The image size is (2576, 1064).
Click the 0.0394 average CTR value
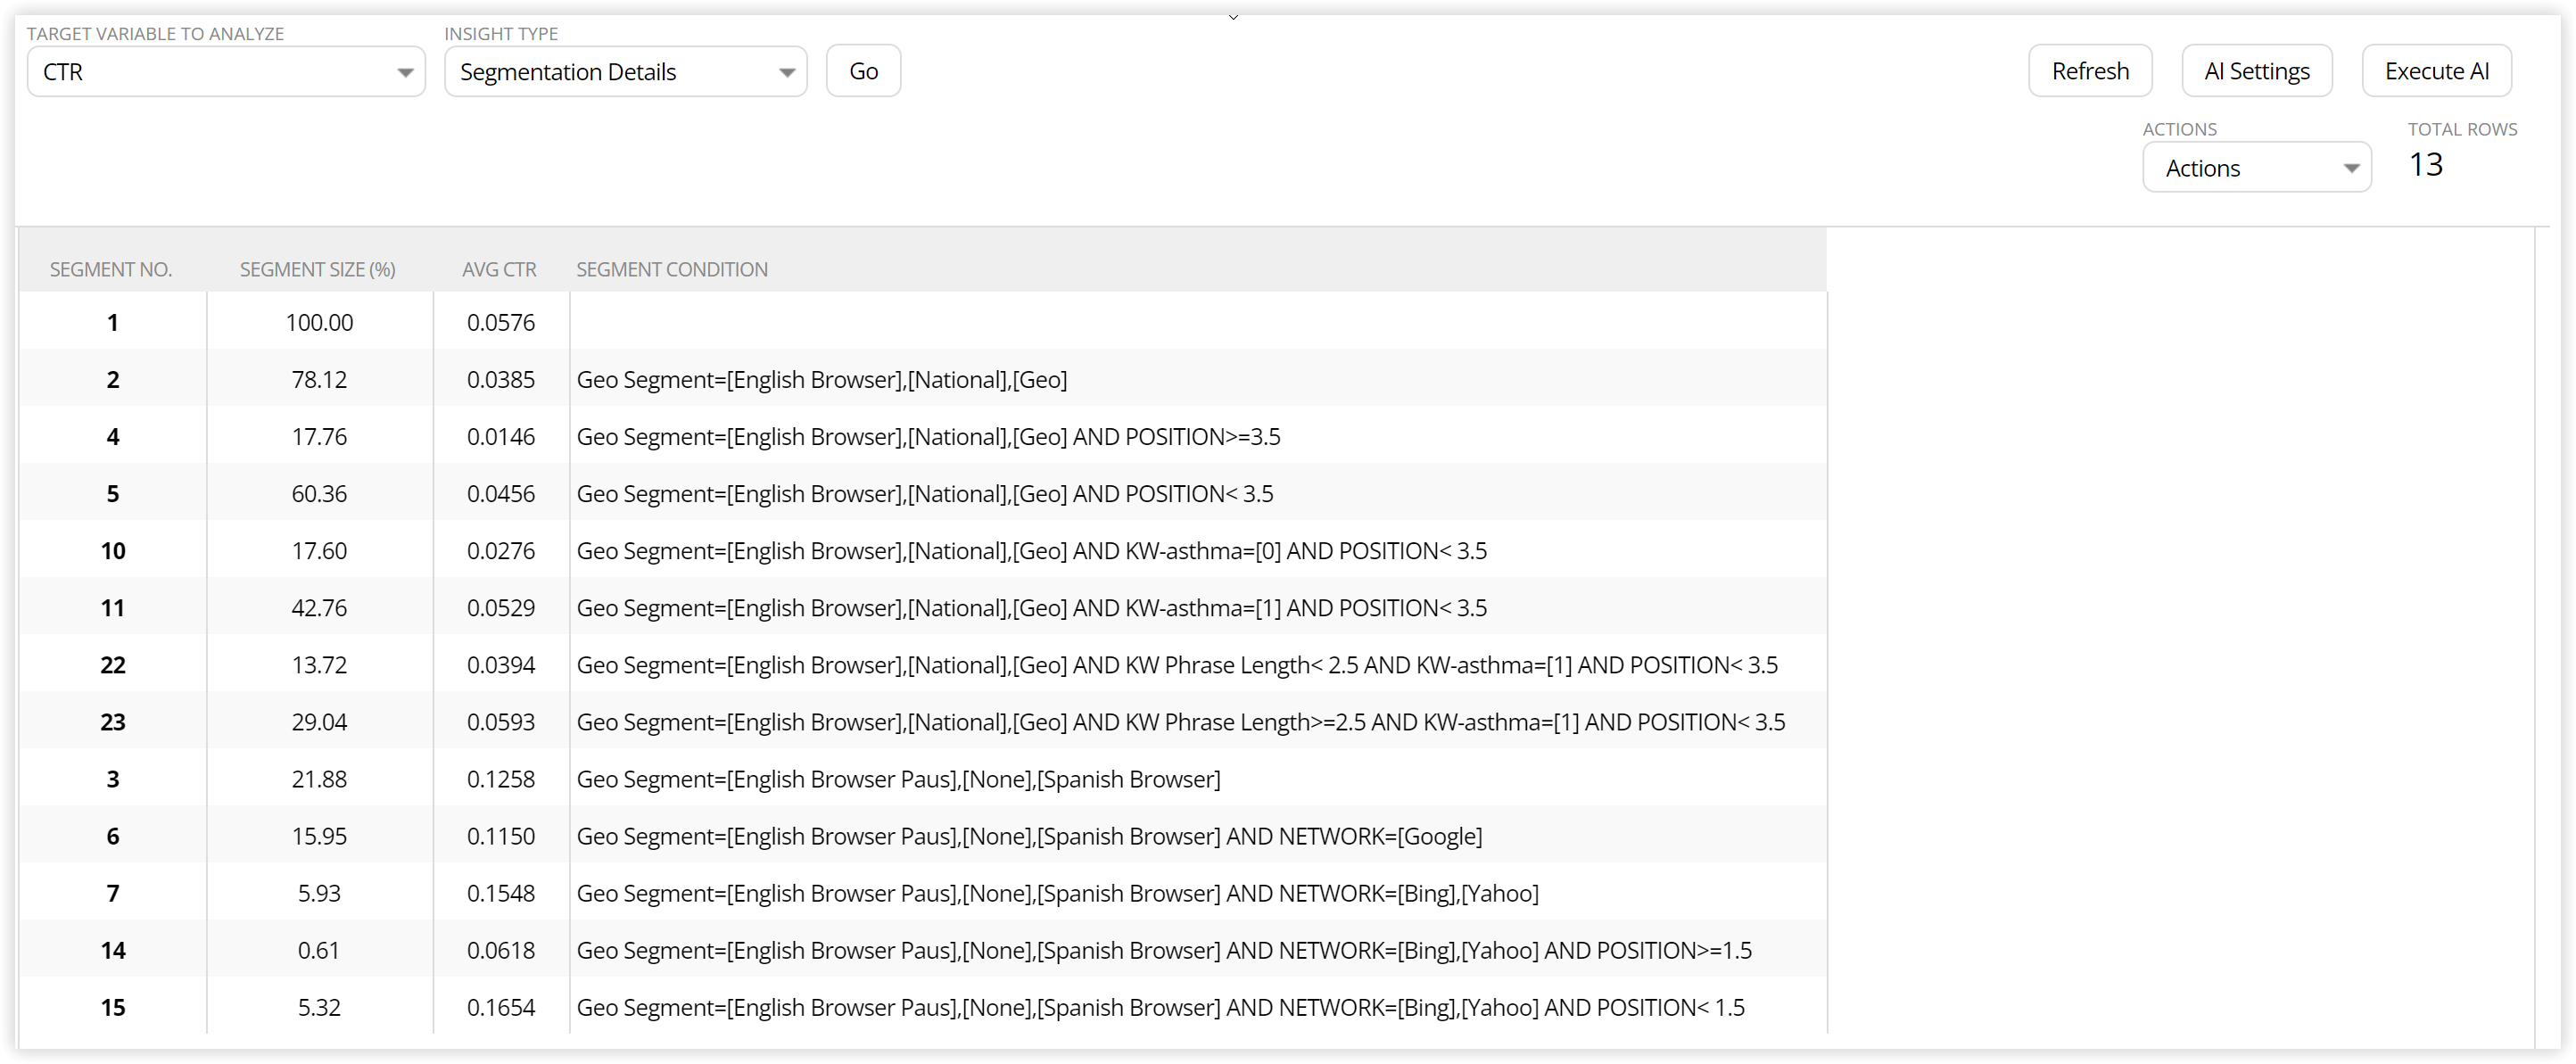[501, 664]
